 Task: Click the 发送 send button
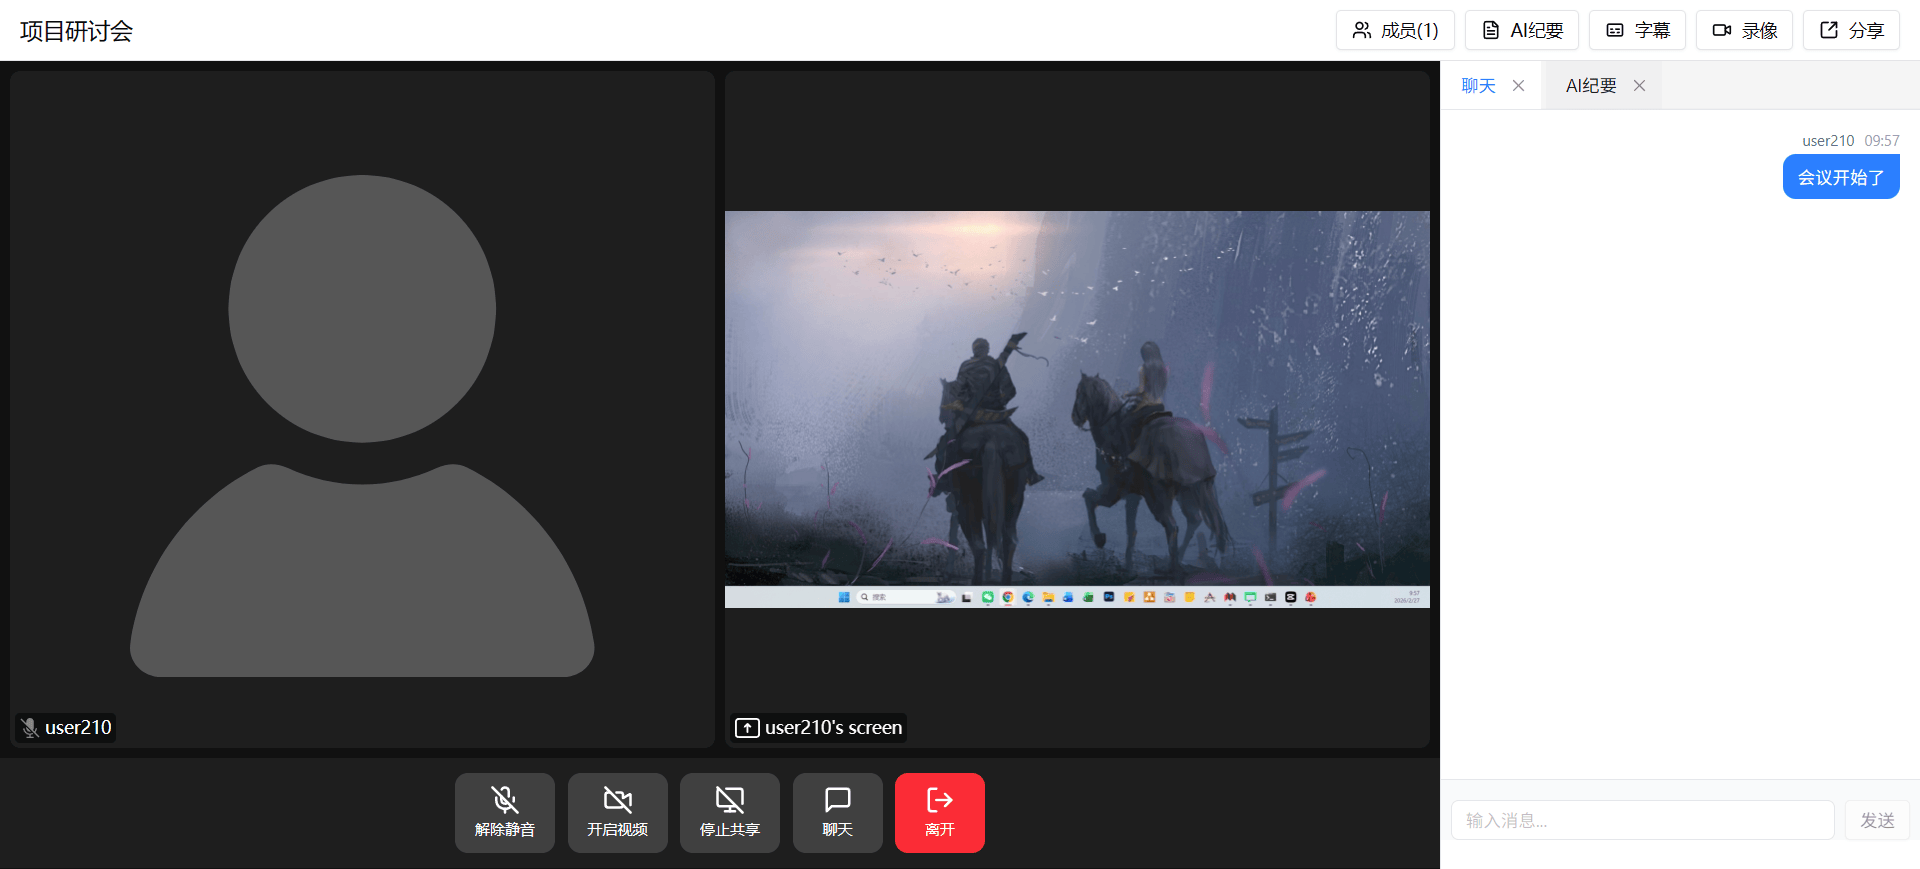tap(1877, 820)
